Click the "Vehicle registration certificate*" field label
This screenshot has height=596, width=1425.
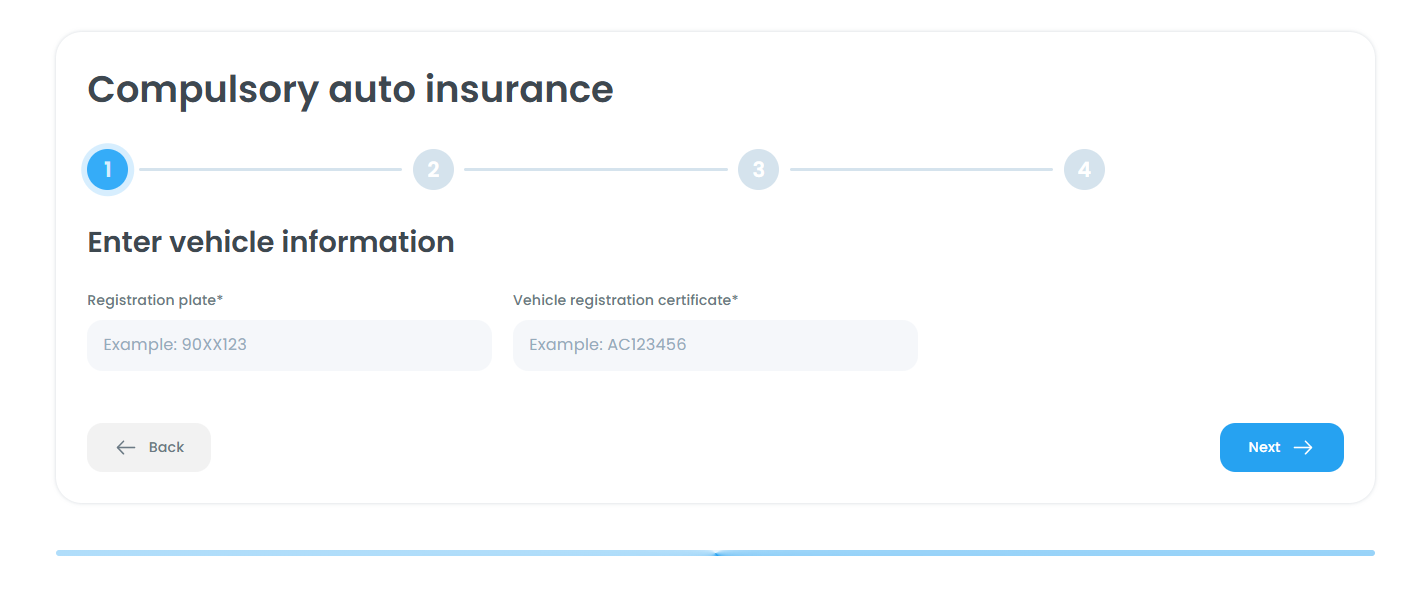pyautogui.click(x=625, y=300)
